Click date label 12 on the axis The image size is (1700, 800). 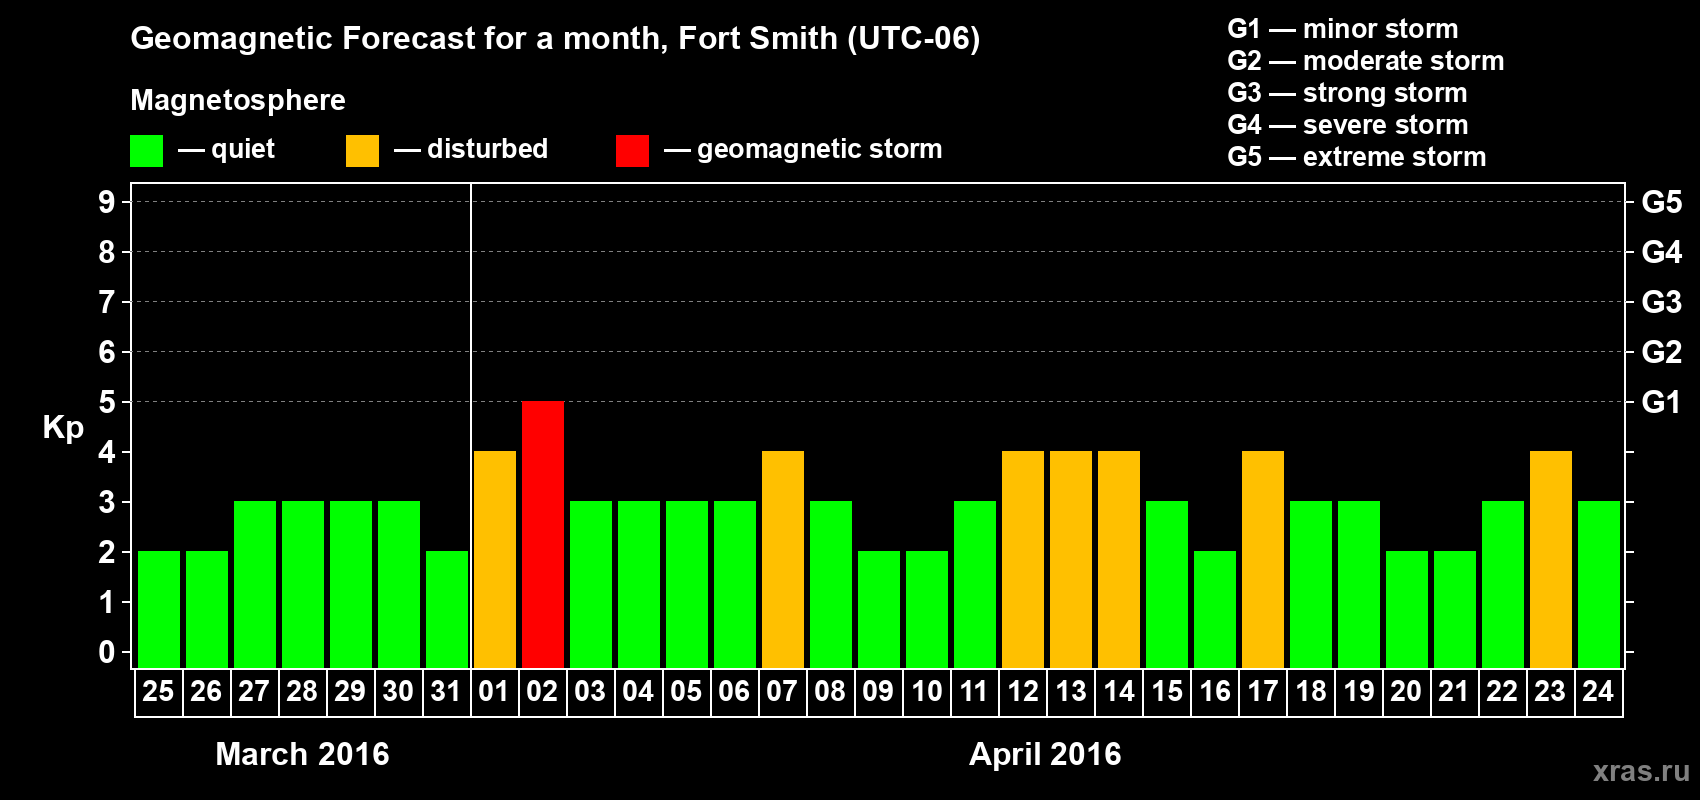[x=1022, y=691]
